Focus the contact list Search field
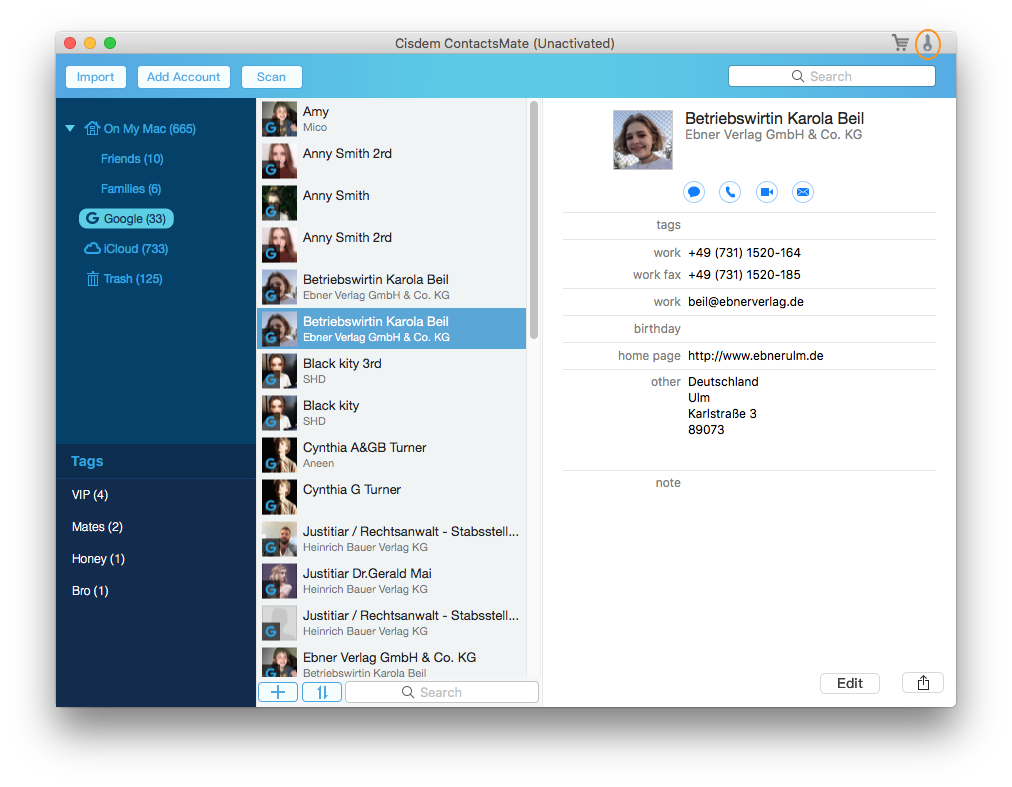Viewport: 1012px width, 787px height. [x=441, y=692]
